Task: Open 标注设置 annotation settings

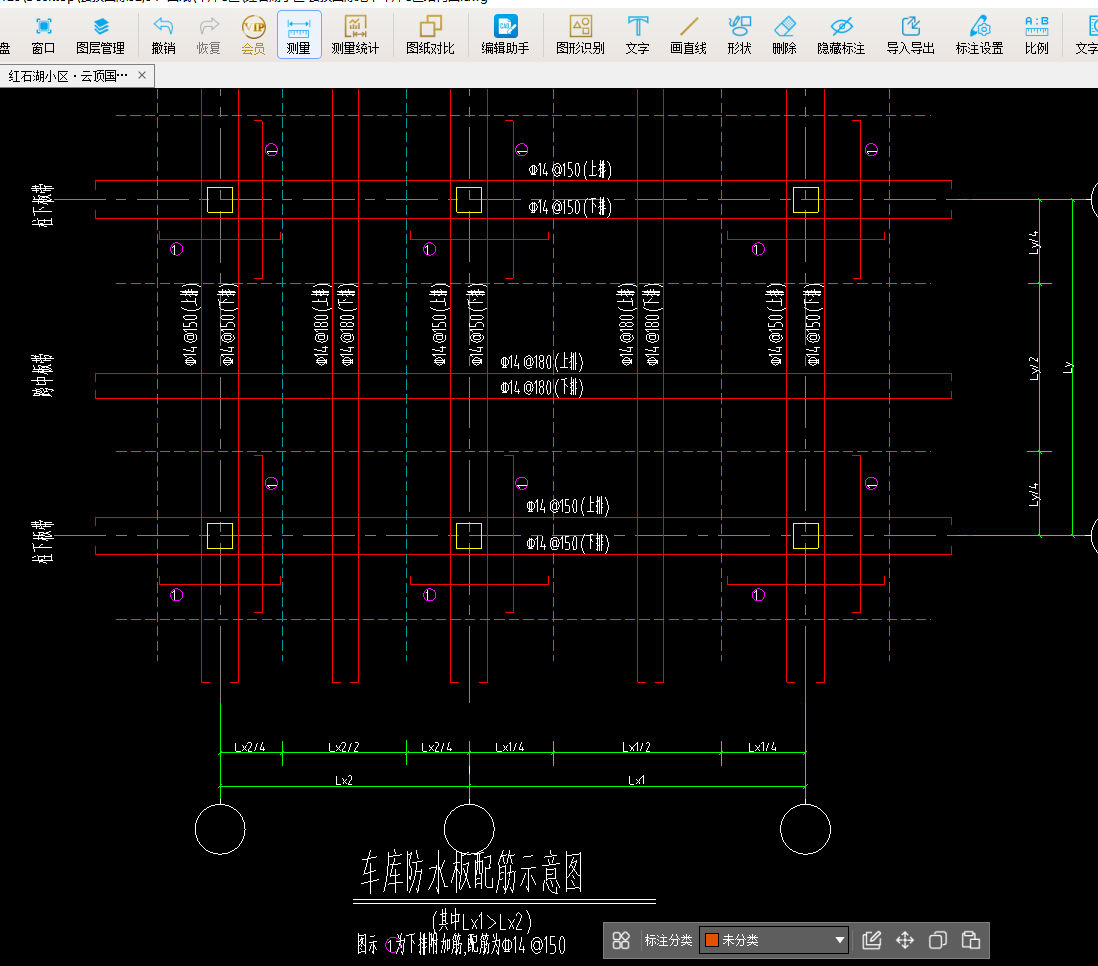Action: click(x=980, y=36)
